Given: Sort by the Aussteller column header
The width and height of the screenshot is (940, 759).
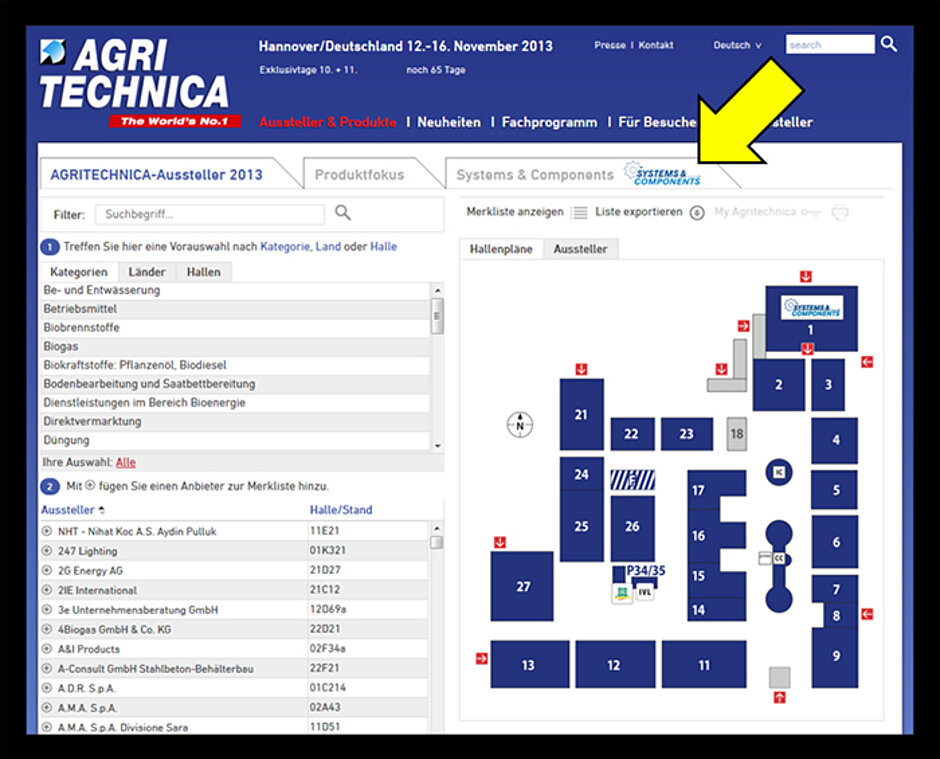Looking at the screenshot, I should click(68, 510).
